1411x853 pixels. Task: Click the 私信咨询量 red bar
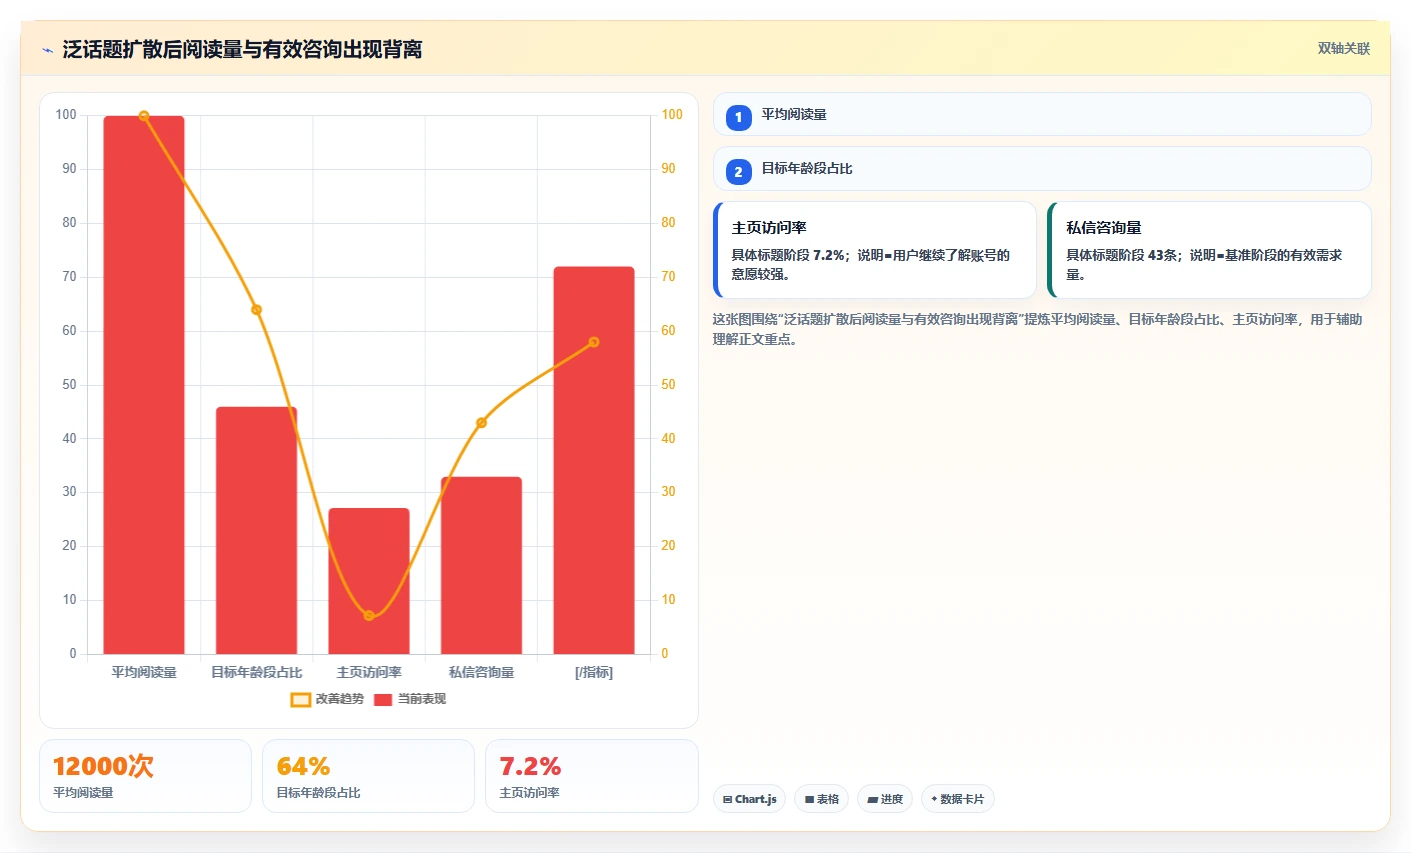coord(481,565)
